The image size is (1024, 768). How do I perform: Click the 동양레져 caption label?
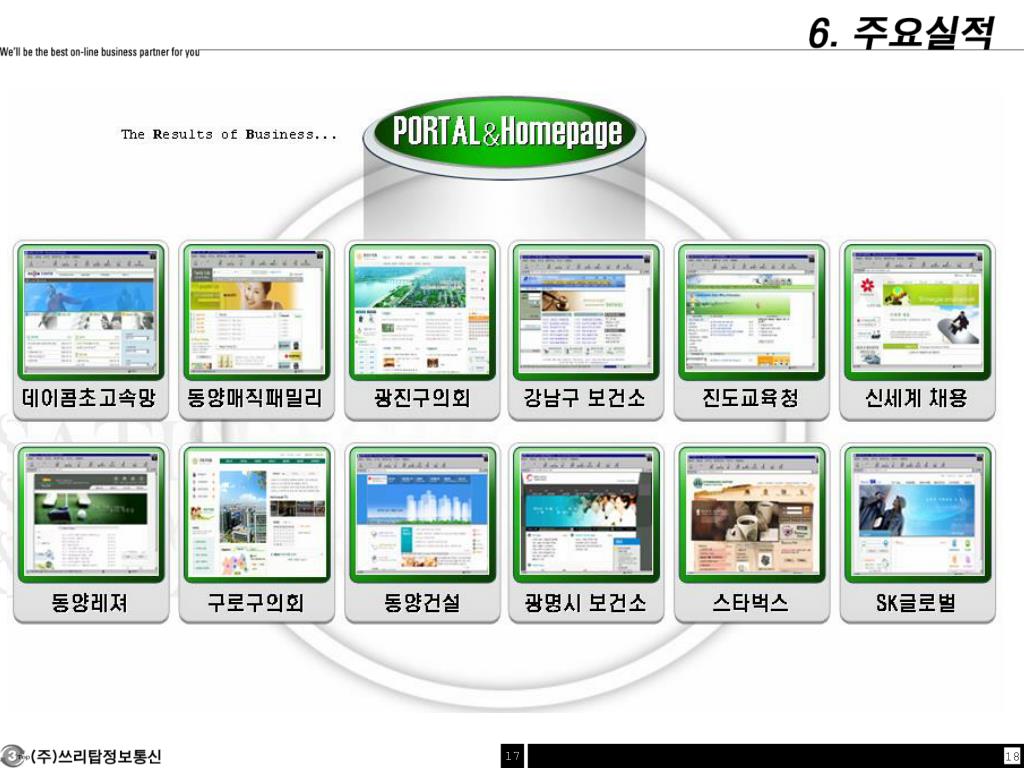click(x=89, y=602)
